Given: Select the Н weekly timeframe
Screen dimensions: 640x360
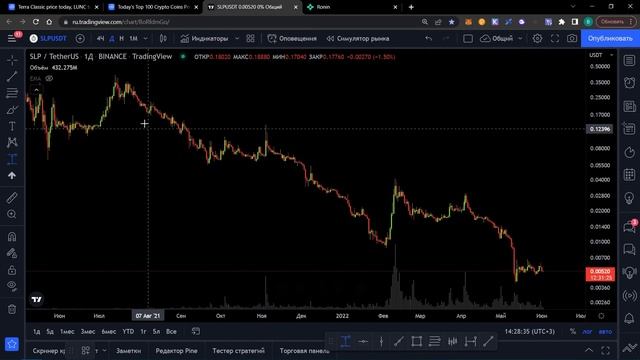Looking at the screenshot, I should tap(122, 38).
